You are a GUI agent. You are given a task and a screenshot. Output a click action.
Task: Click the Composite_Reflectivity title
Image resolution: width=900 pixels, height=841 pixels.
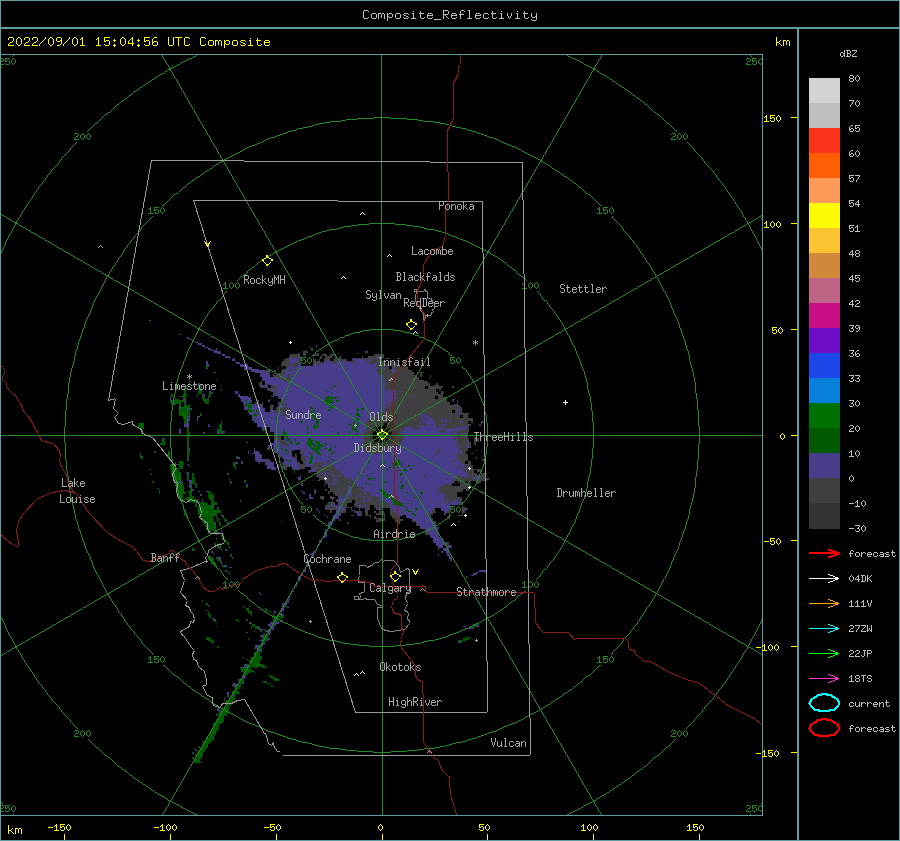pos(449,15)
